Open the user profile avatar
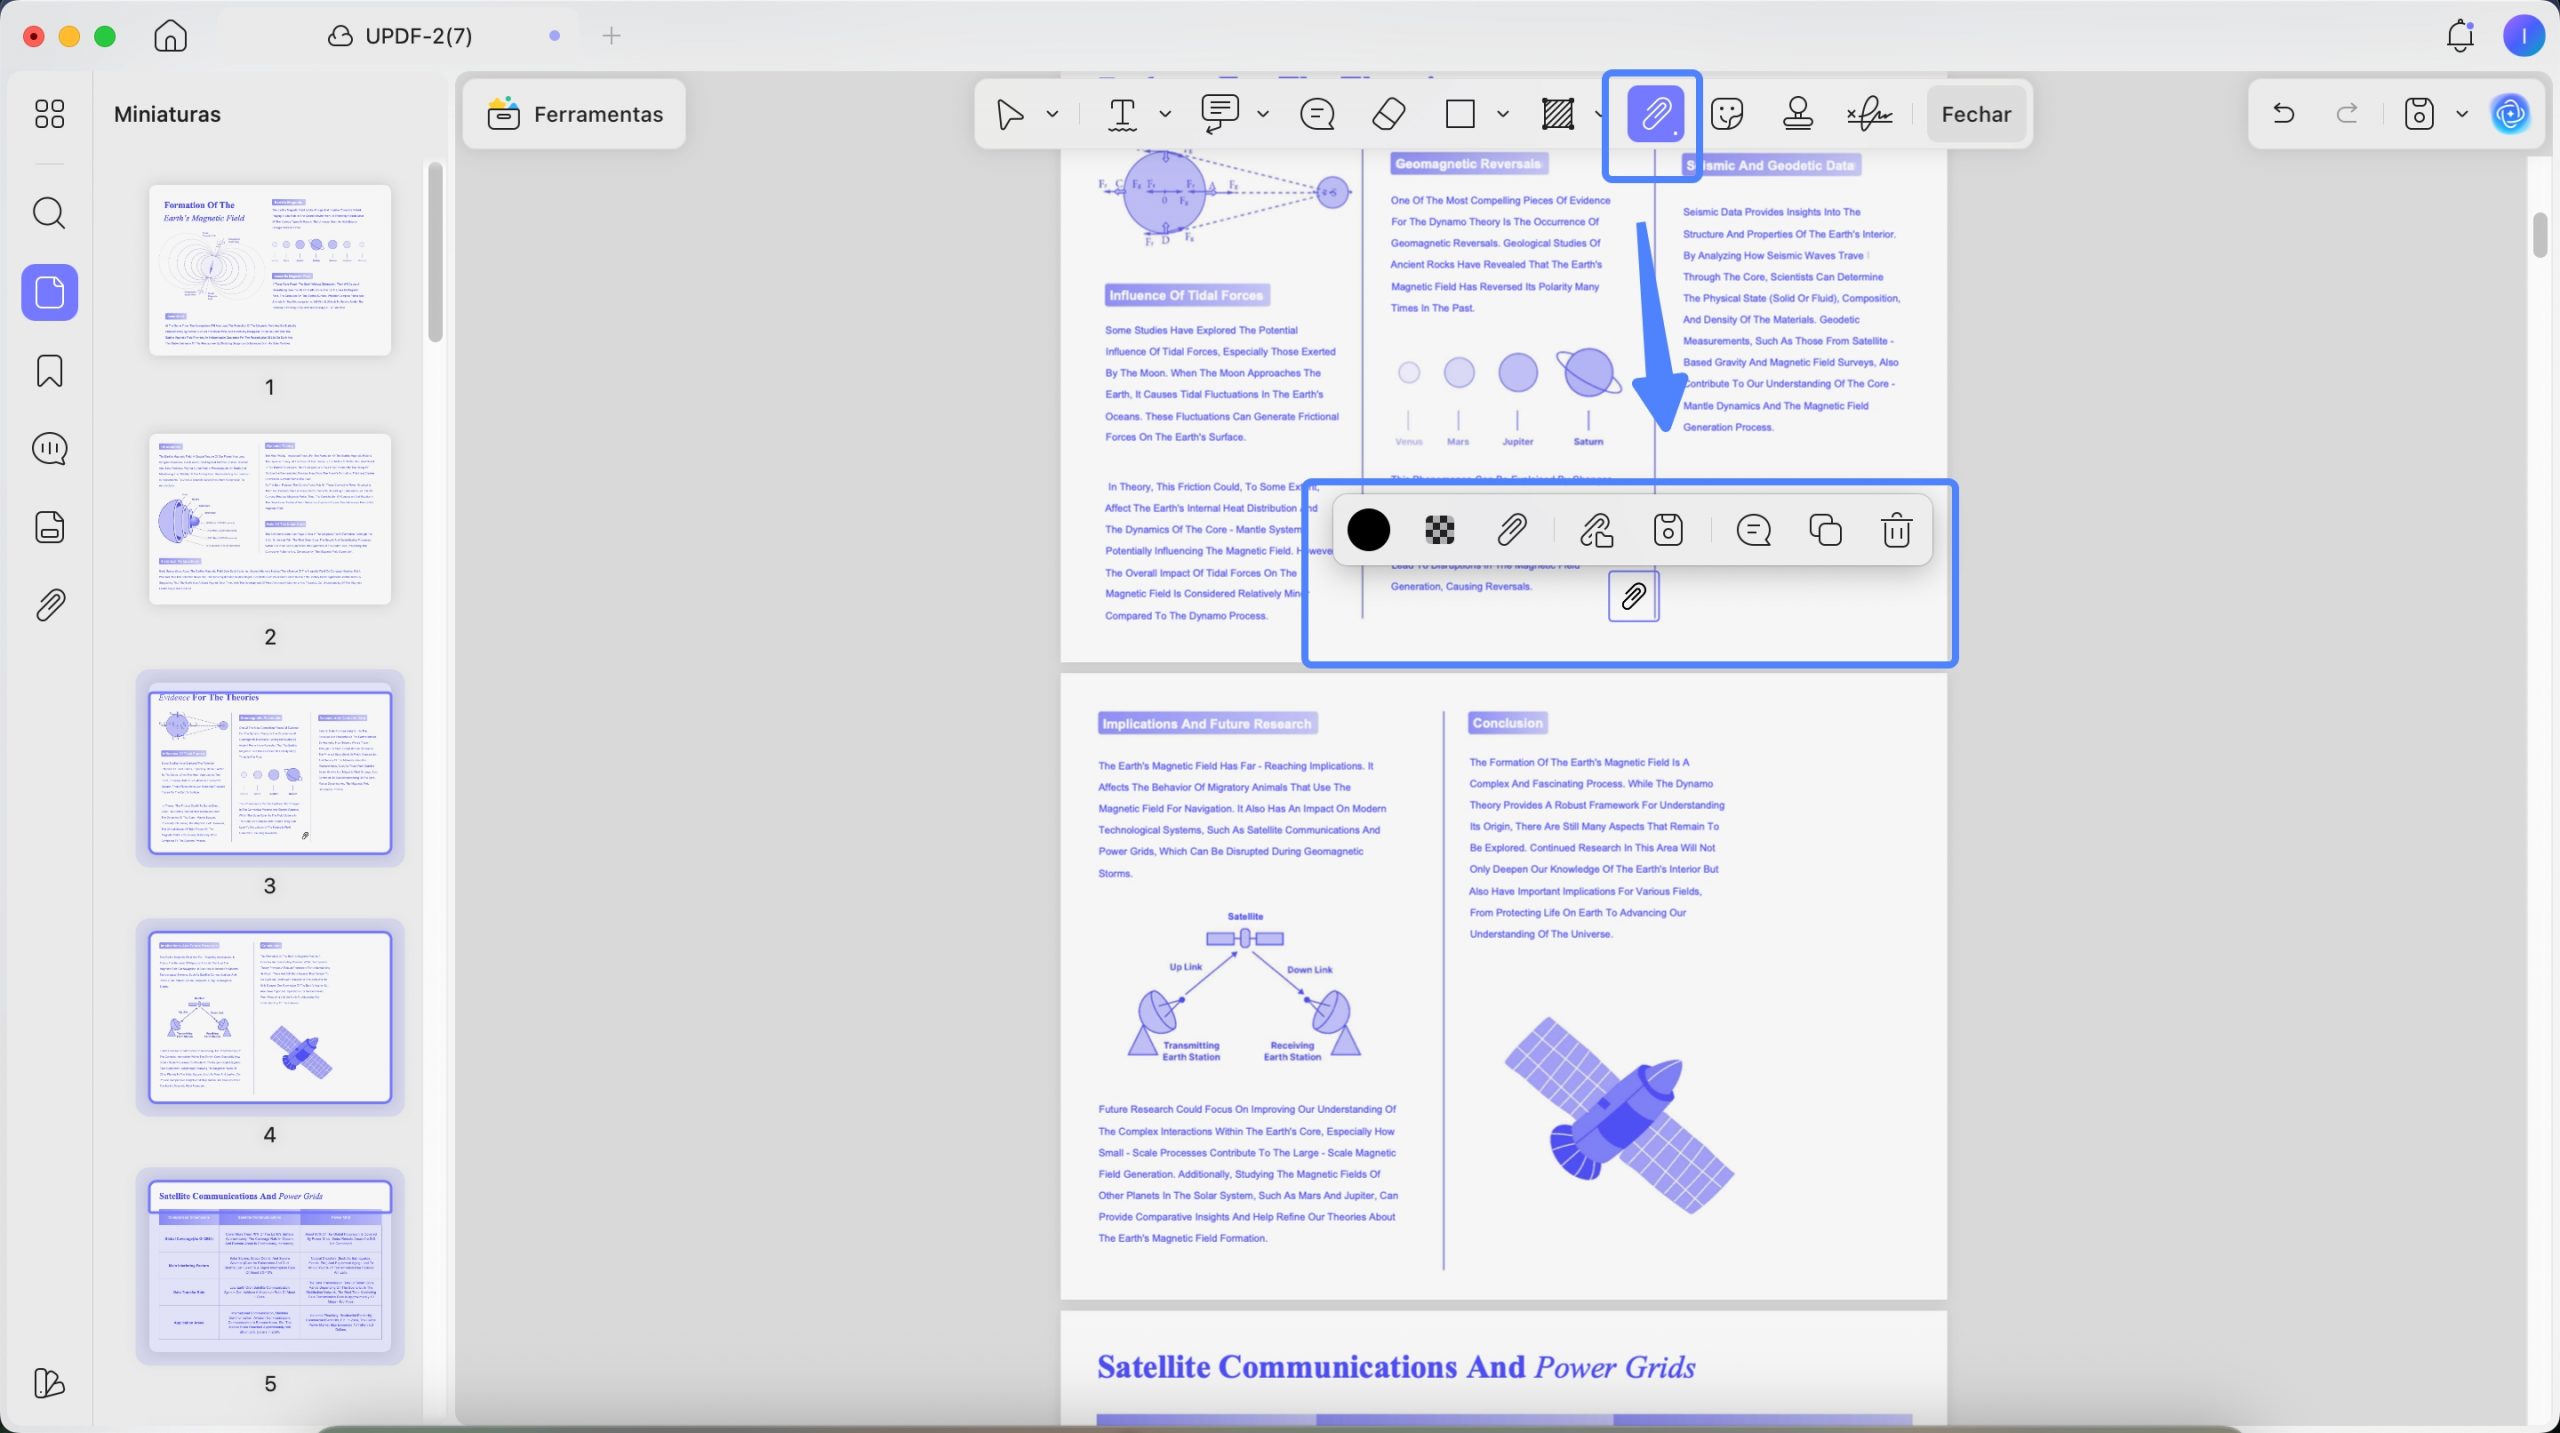2560x1433 pixels. click(x=2523, y=36)
